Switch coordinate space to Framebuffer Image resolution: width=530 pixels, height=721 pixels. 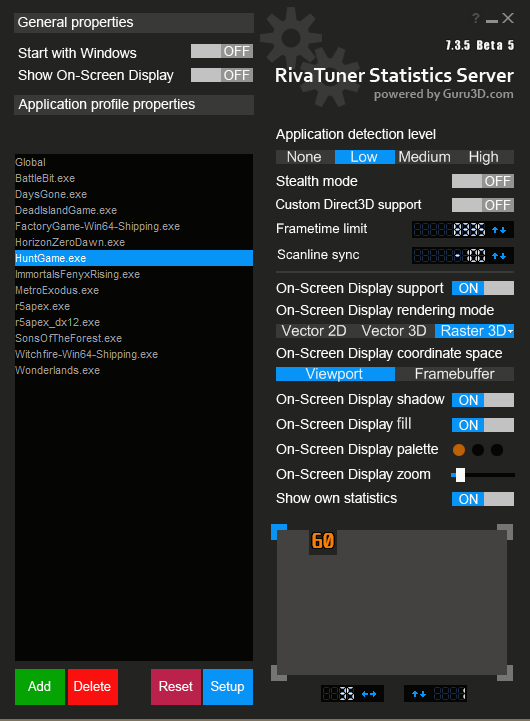pyautogui.click(x=454, y=374)
